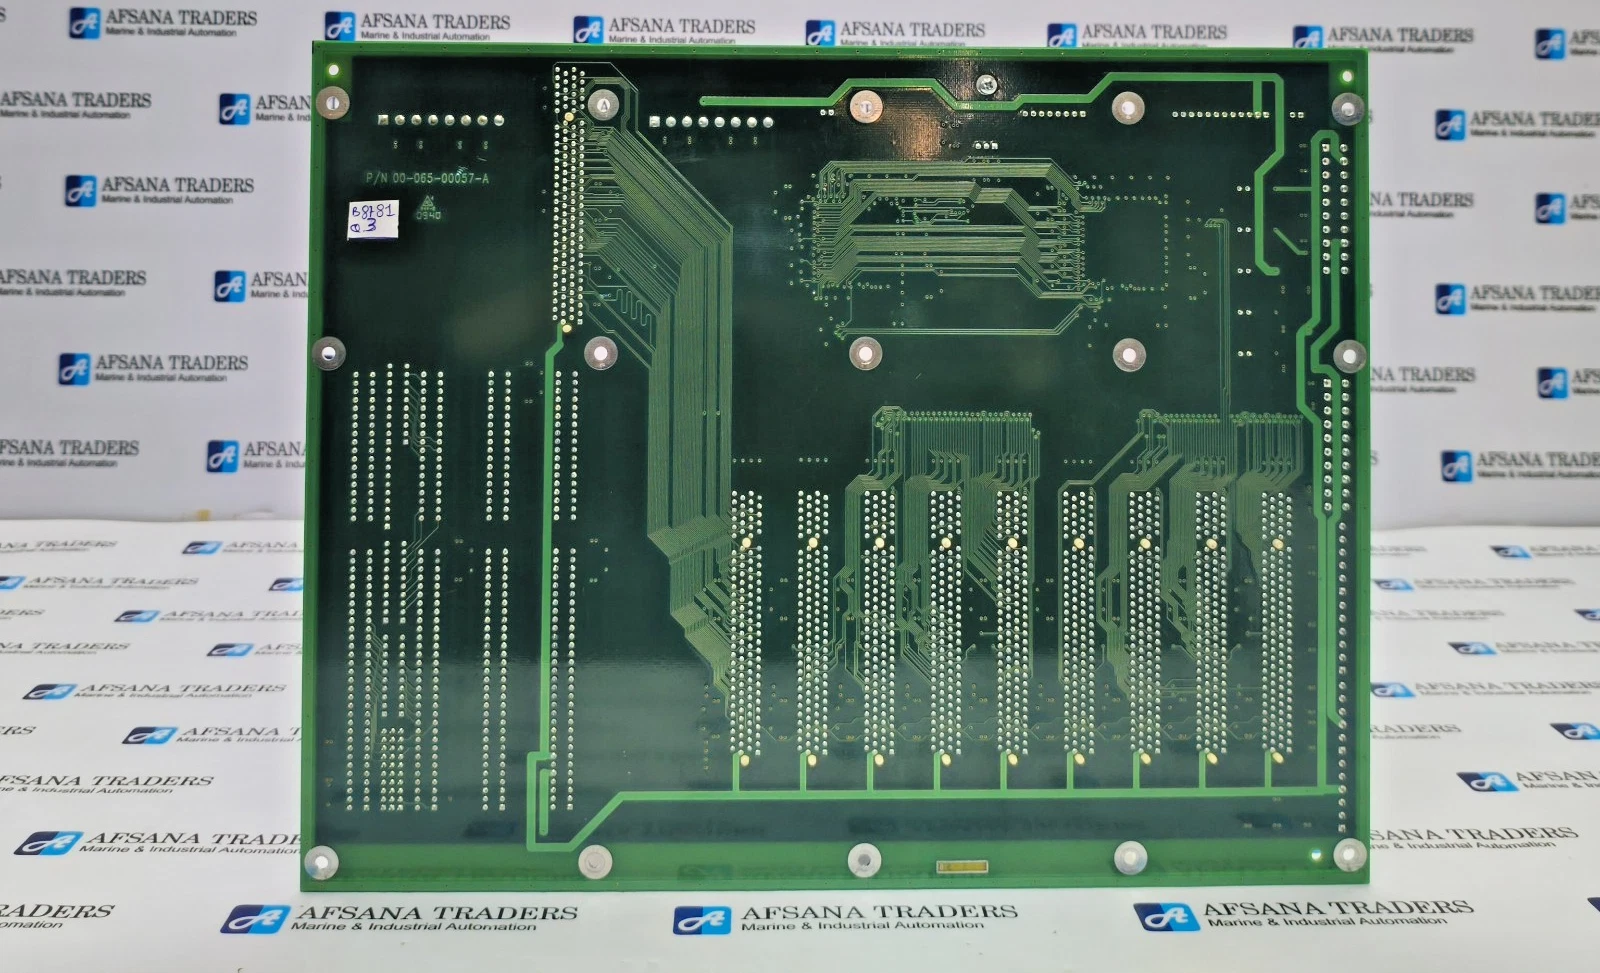
Task: Click the bottom-left corner mounting standoff
Action: coord(320,859)
